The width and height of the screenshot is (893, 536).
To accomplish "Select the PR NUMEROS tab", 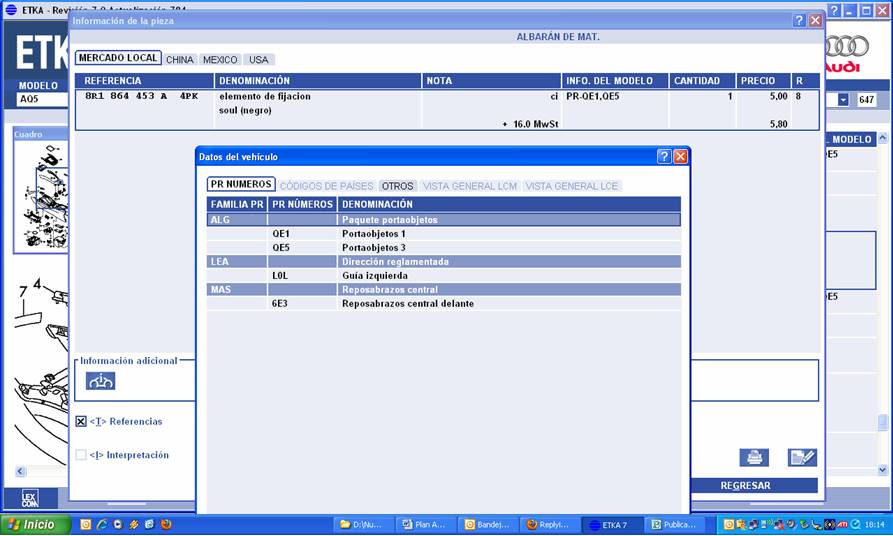I will pyautogui.click(x=241, y=185).
